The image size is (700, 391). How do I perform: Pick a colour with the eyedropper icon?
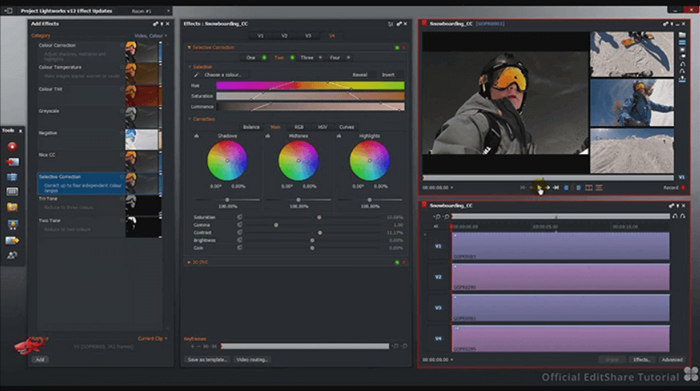[196, 75]
